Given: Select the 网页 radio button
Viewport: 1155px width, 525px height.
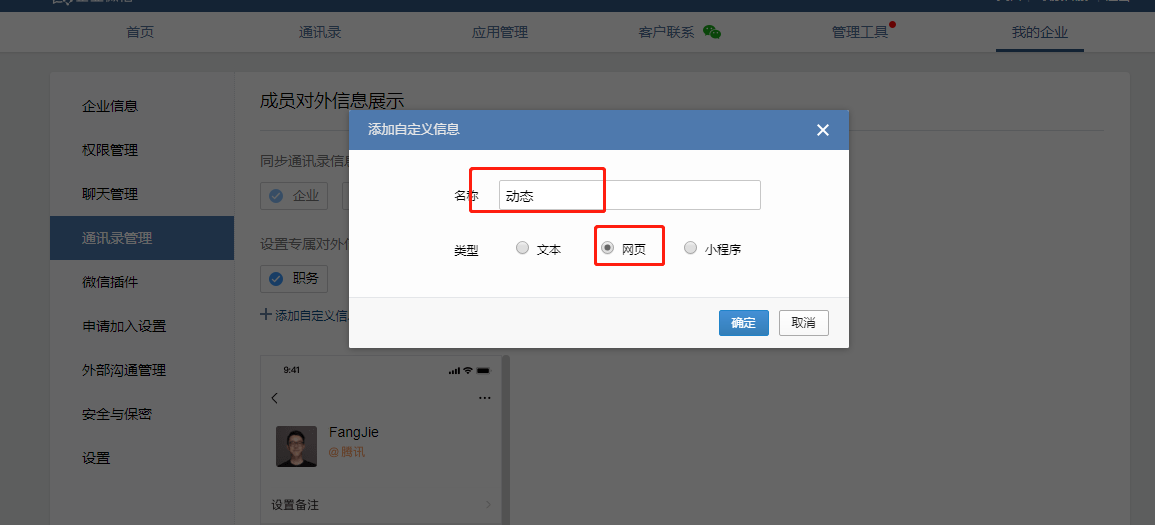Looking at the screenshot, I should [607, 248].
